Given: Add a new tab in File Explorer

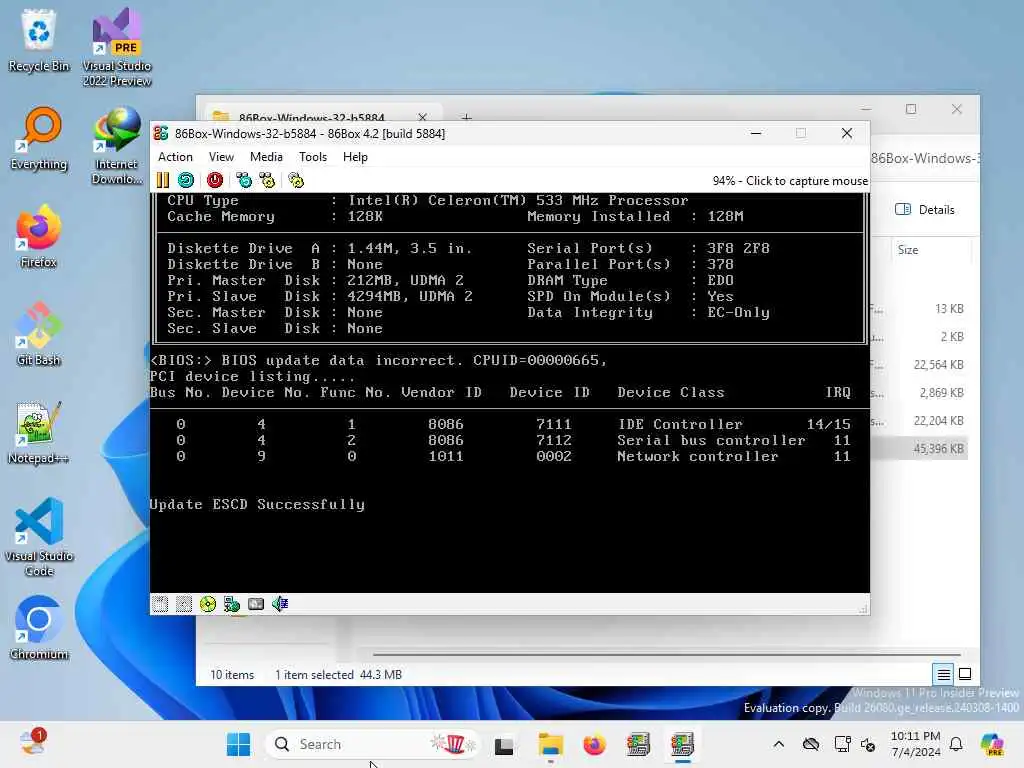Looking at the screenshot, I should (466, 118).
